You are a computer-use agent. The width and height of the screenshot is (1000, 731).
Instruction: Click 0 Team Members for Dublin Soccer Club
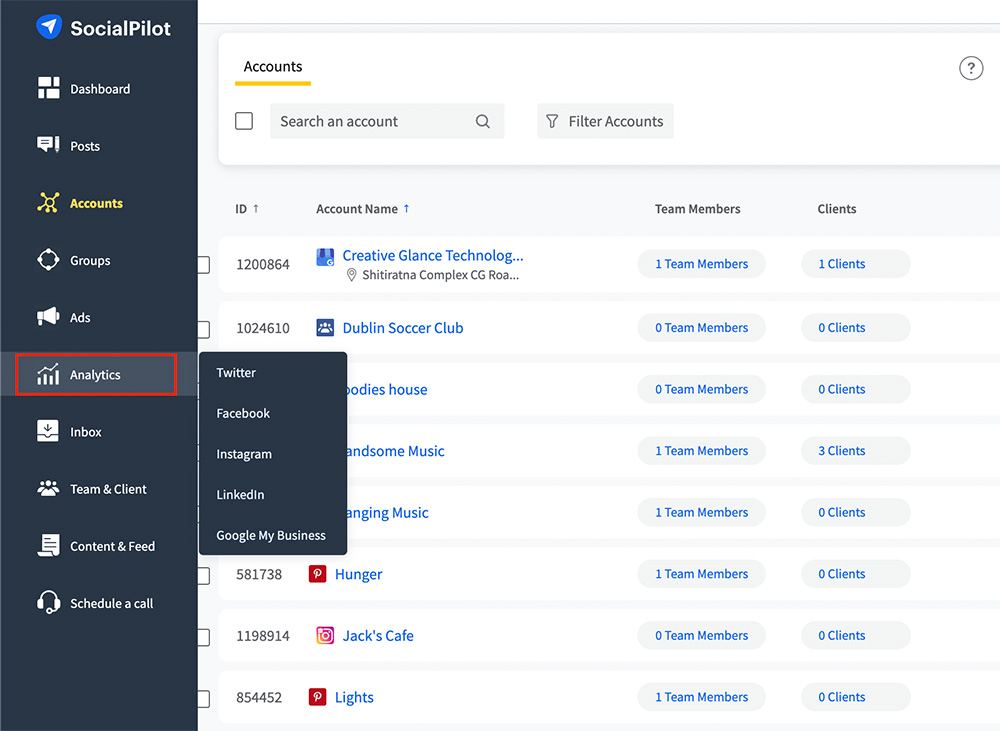pyautogui.click(x=702, y=328)
